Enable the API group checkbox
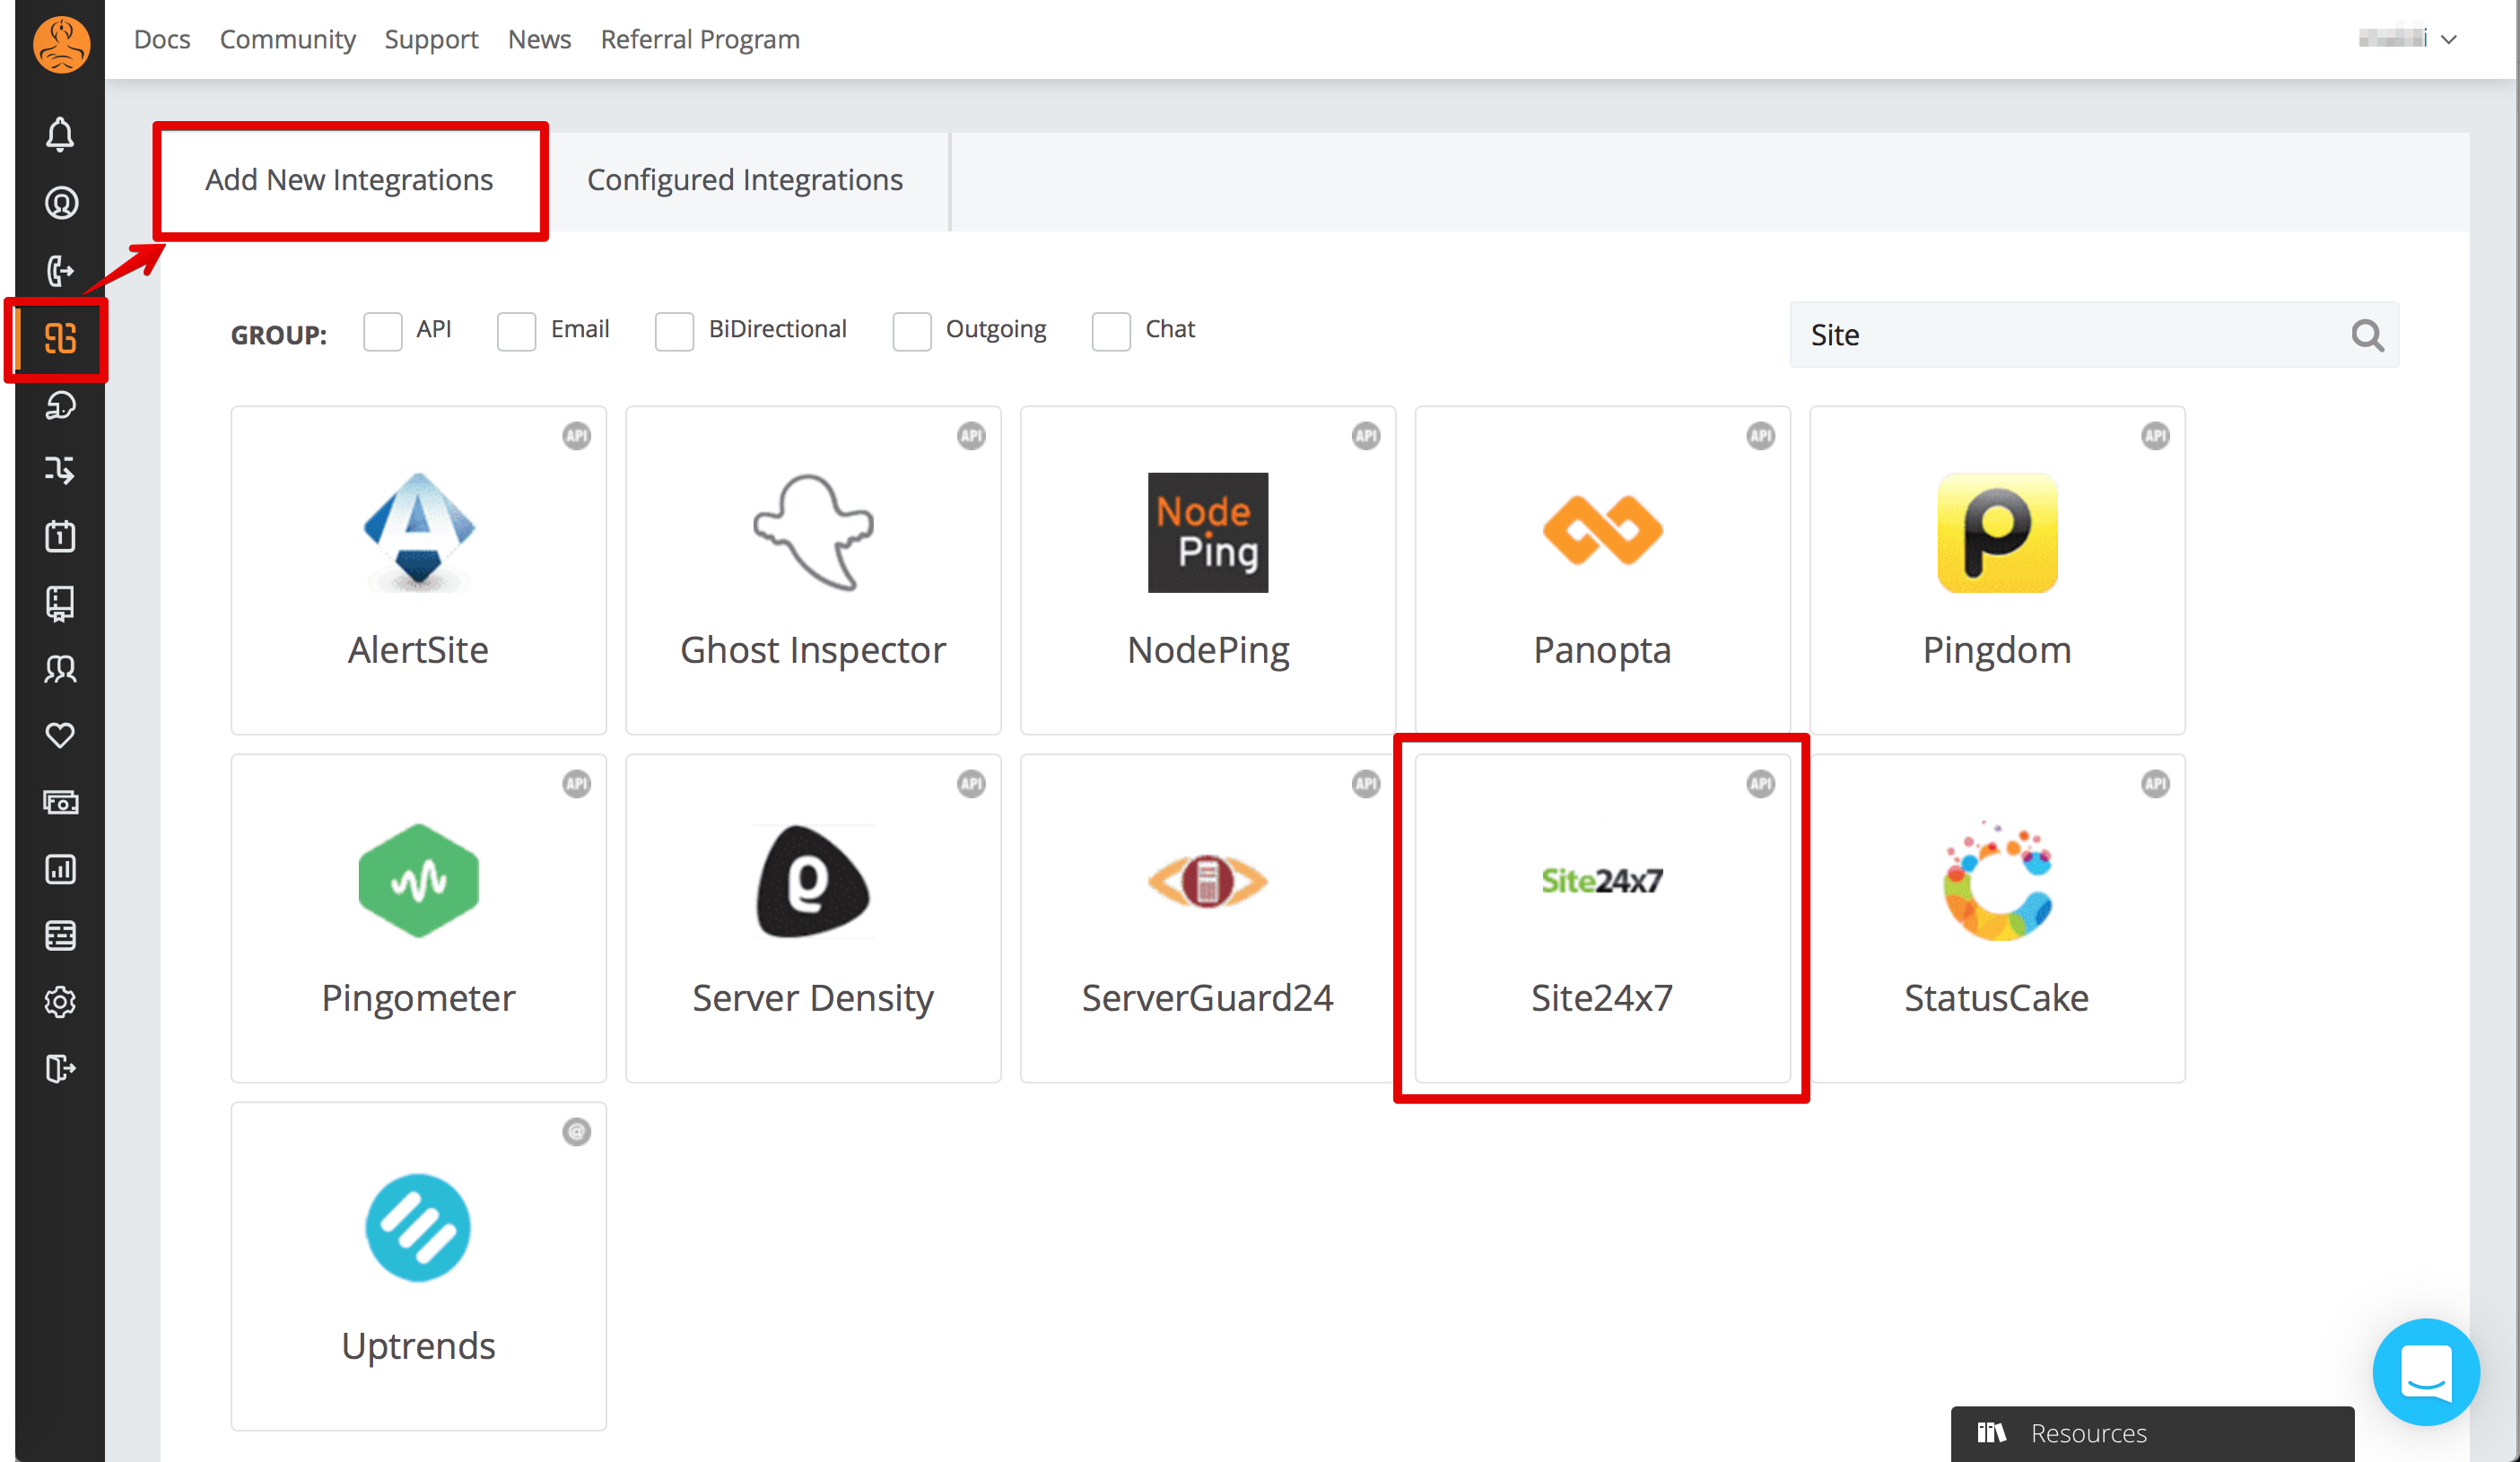 (x=382, y=331)
